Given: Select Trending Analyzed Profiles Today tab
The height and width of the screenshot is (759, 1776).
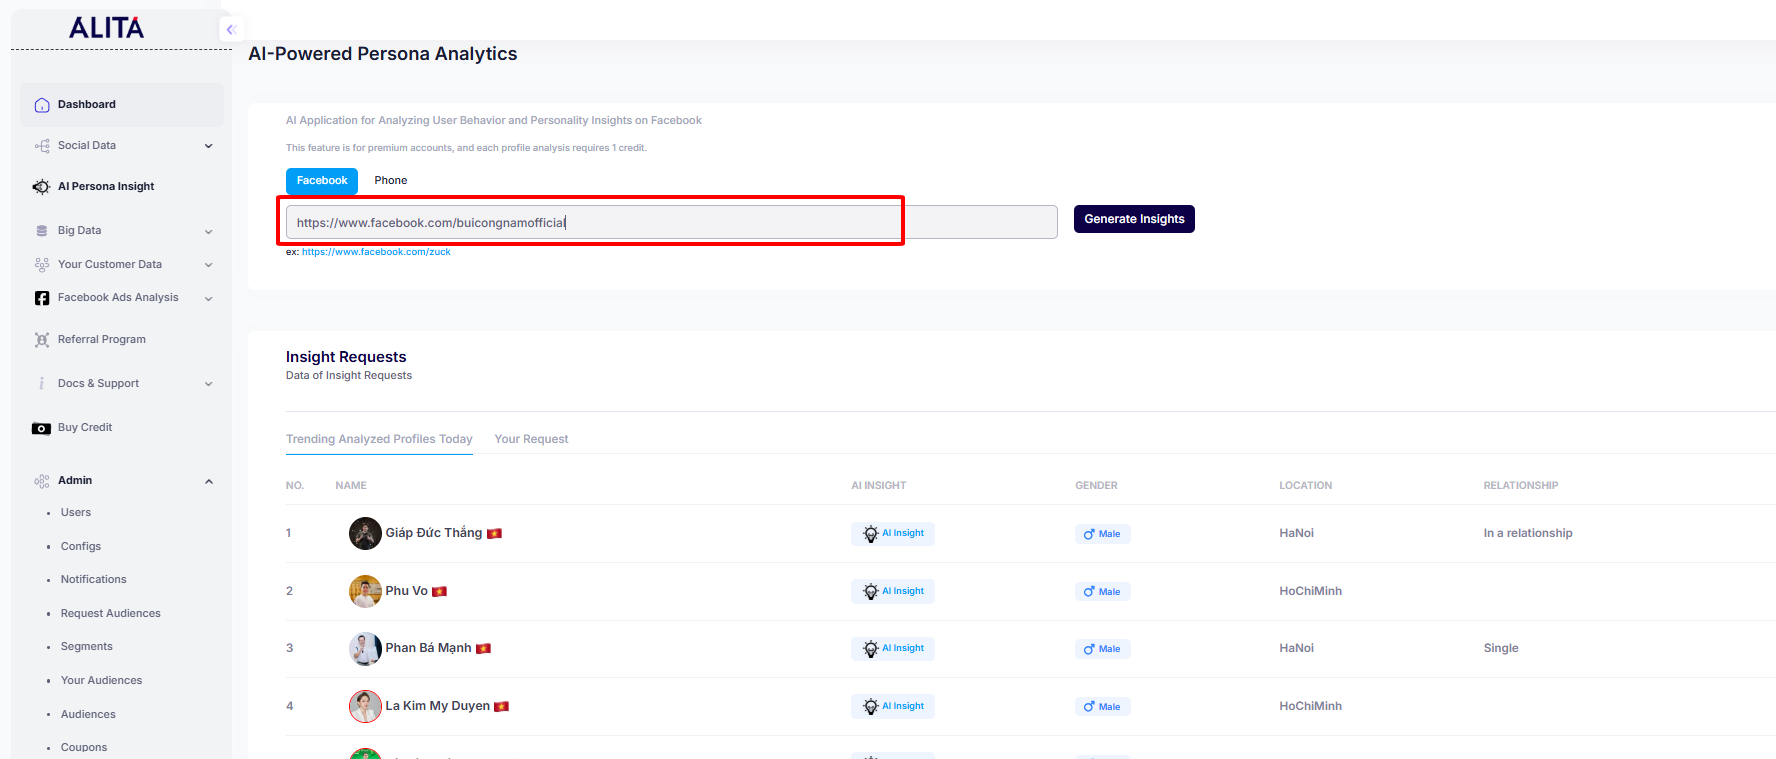Looking at the screenshot, I should [x=379, y=439].
